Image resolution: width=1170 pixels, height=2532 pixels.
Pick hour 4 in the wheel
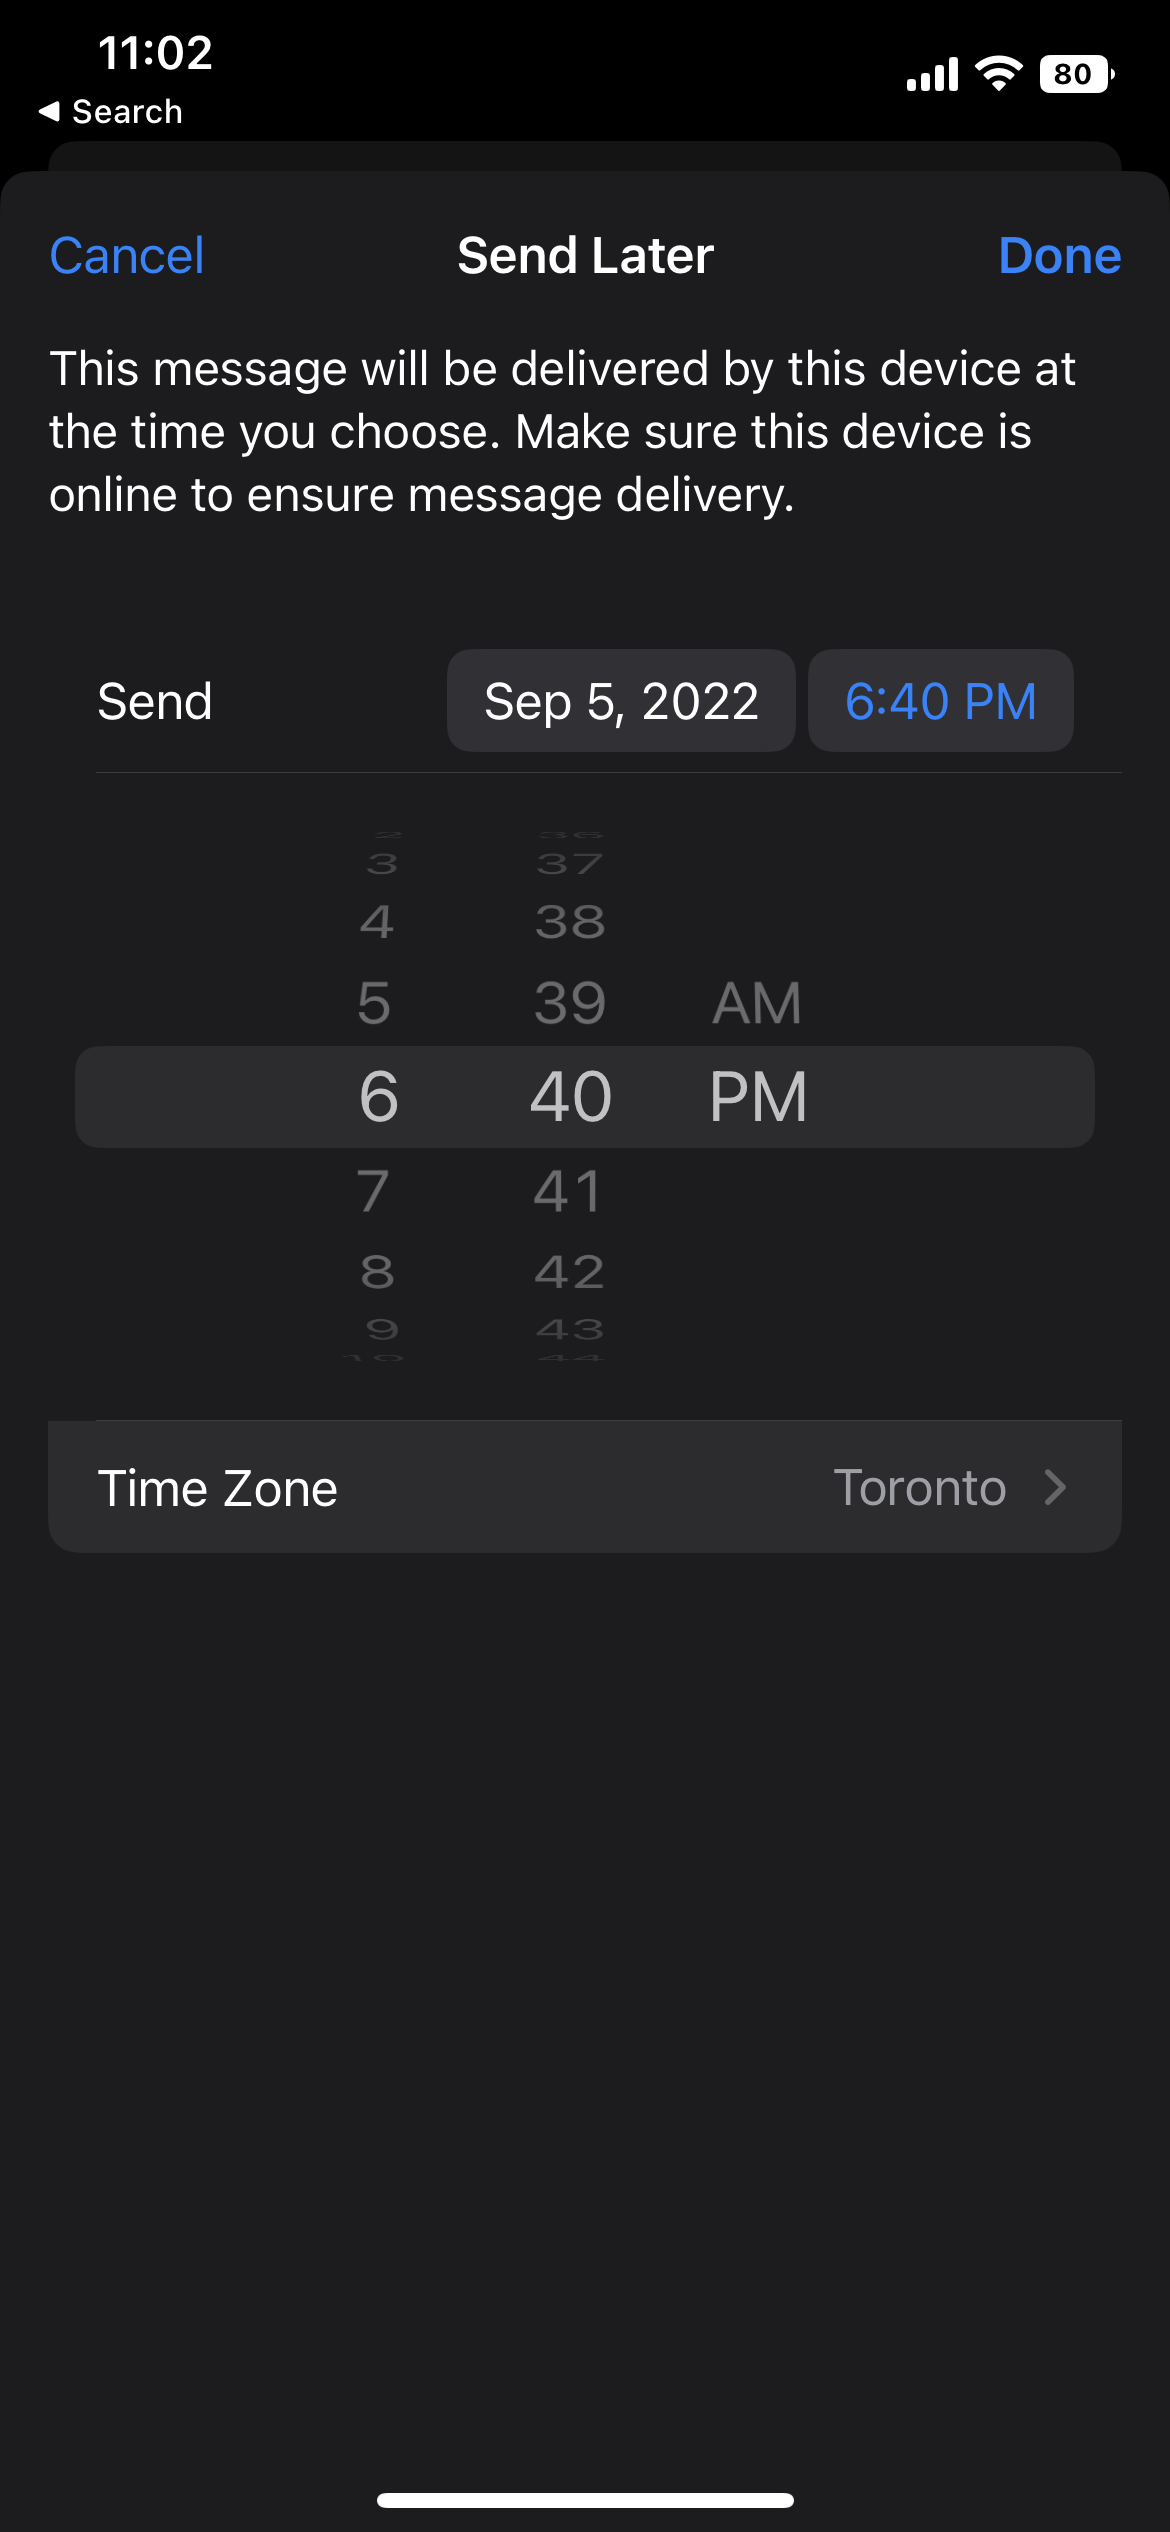click(x=377, y=922)
